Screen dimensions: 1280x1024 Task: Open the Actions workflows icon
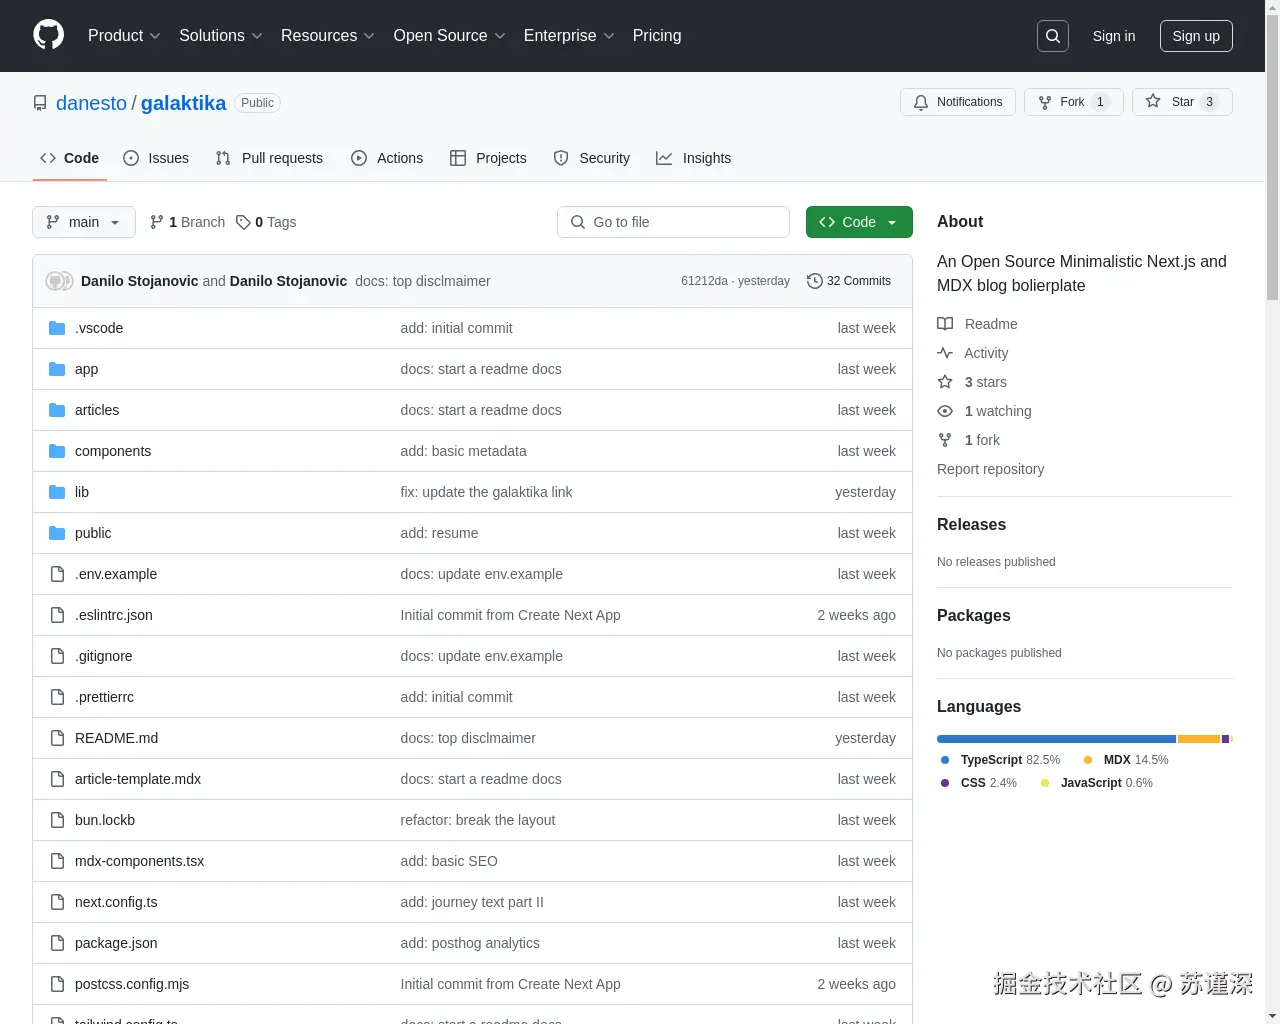[359, 158]
